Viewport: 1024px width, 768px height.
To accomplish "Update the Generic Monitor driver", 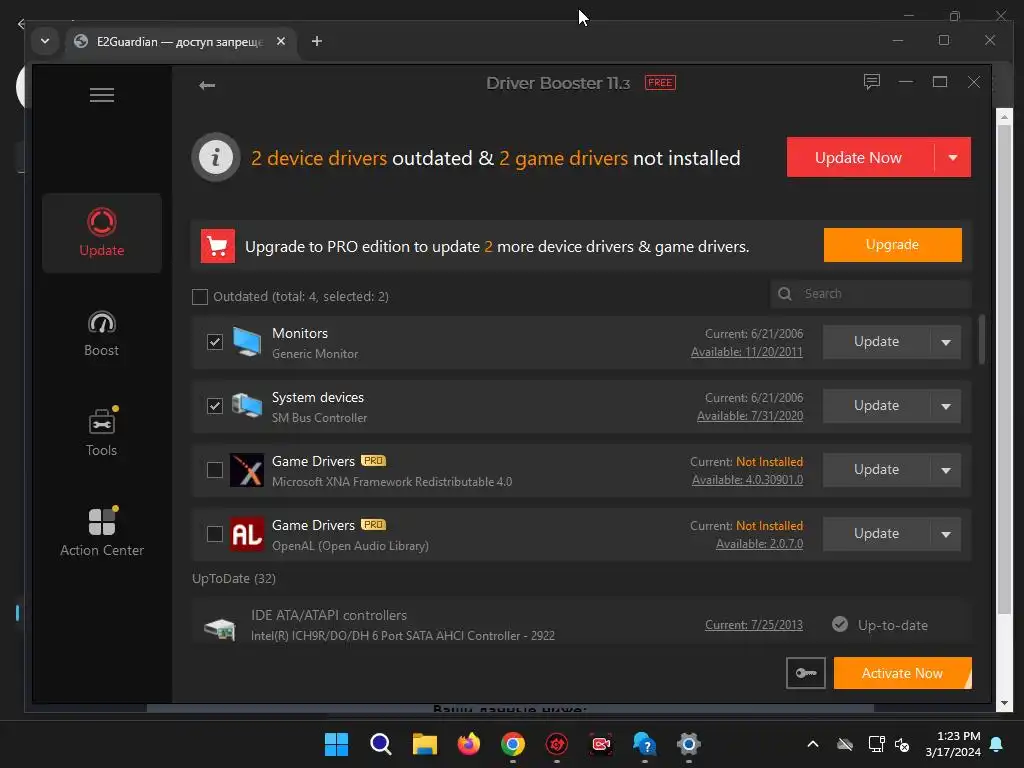I will point(876,342).
